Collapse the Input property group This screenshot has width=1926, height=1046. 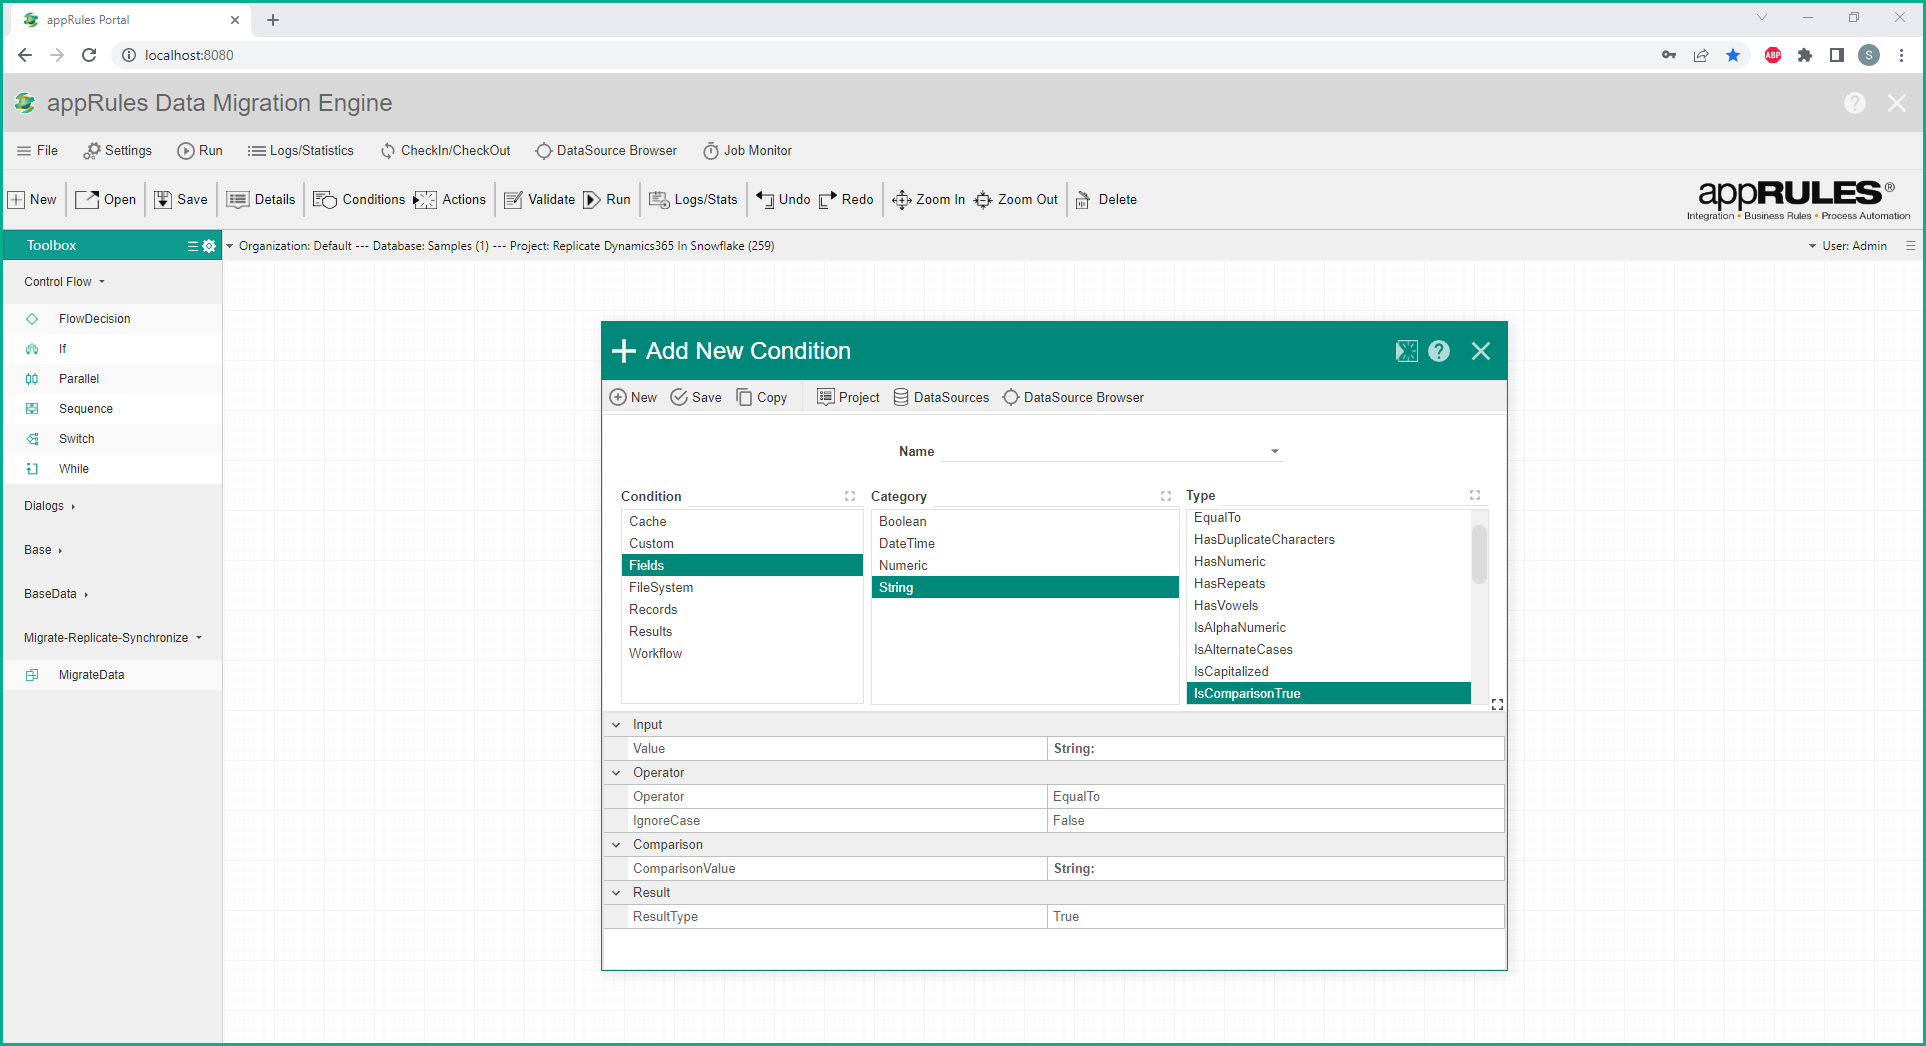(x=616, y=725)
